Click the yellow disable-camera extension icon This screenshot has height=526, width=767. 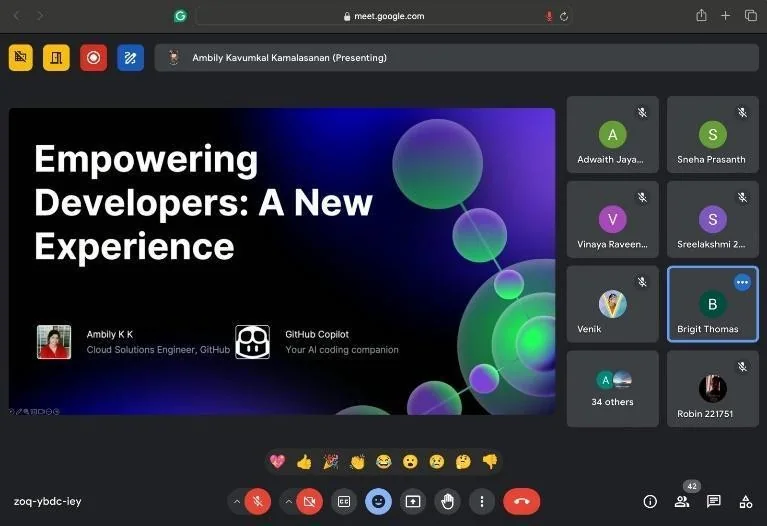[x=21, y=58]
